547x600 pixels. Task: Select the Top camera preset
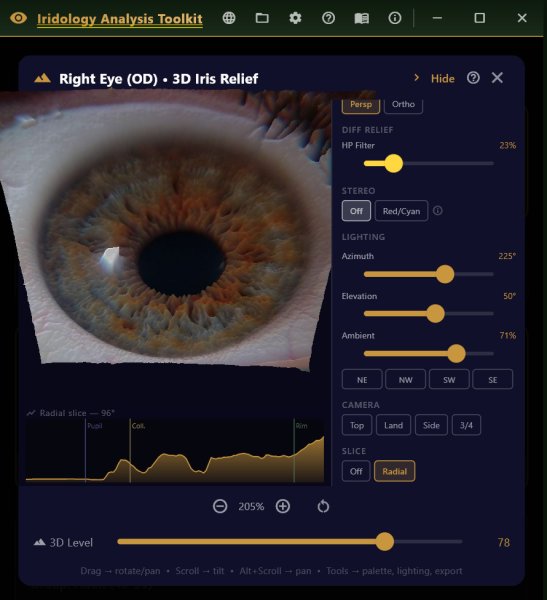coord(357,425)
